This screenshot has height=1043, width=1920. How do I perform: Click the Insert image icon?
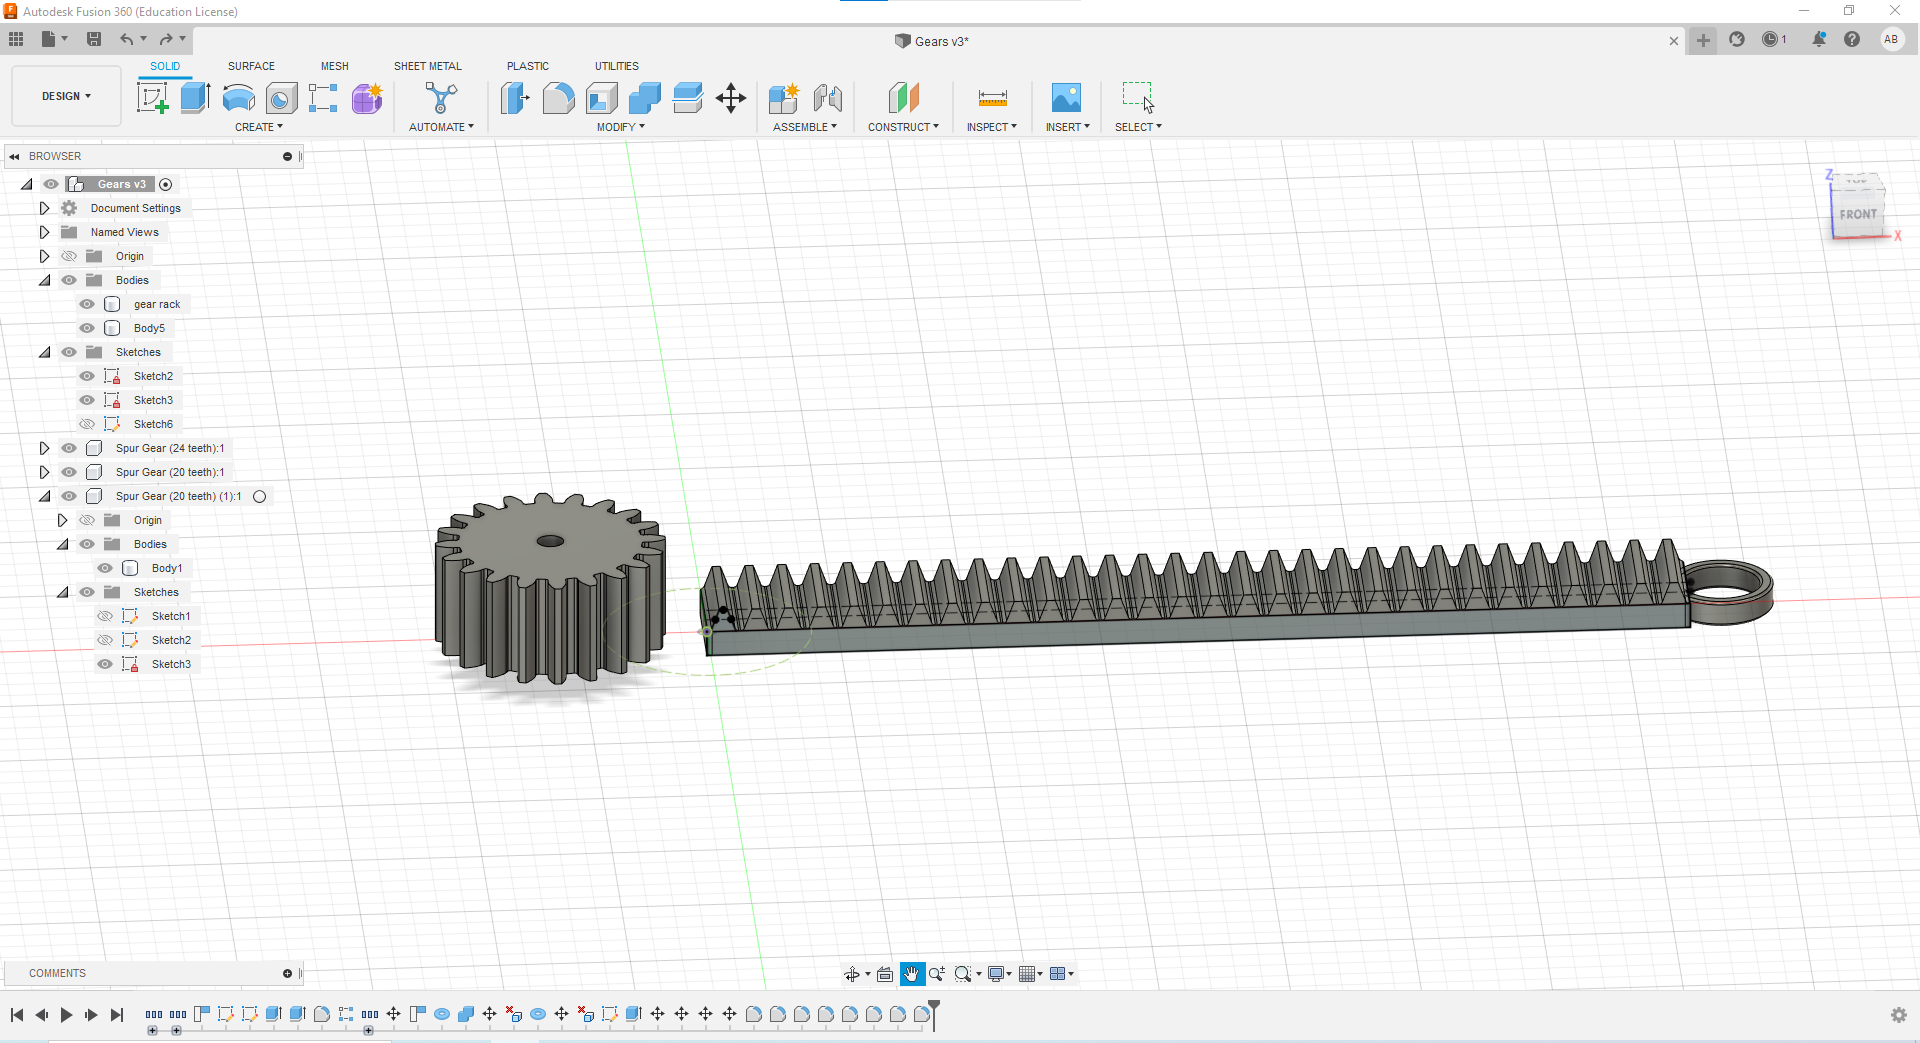point(1066,98)
